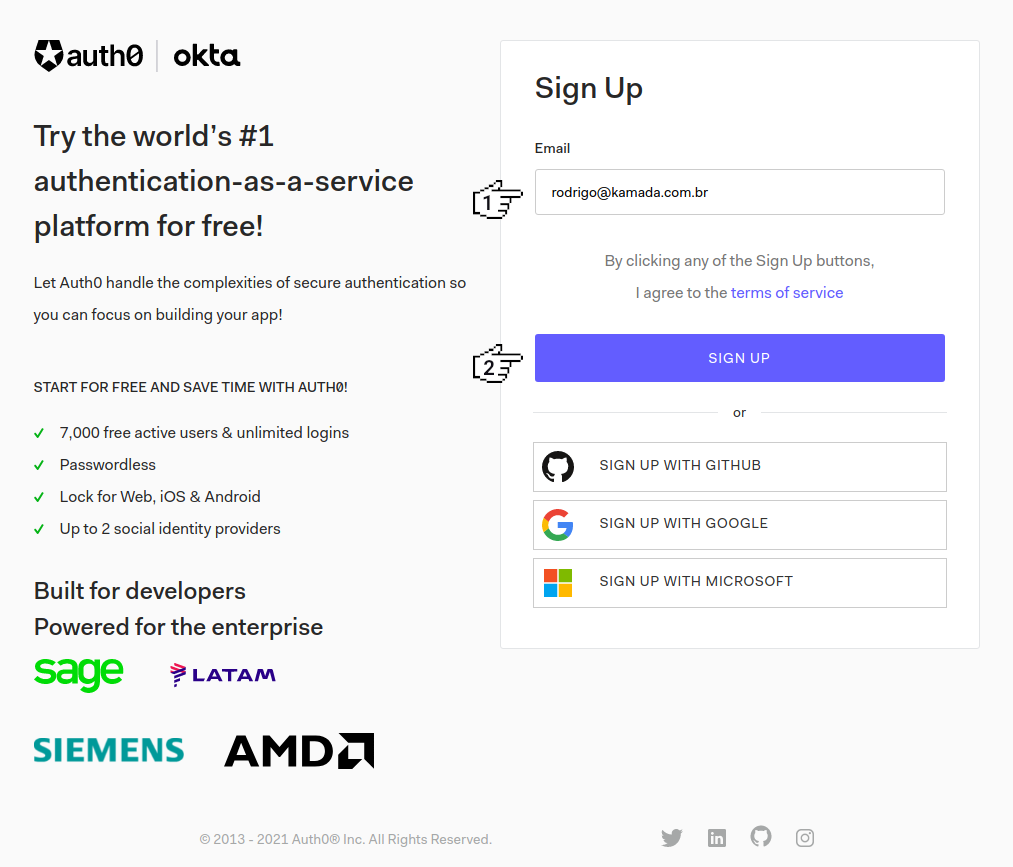Screen dimensions: 1013x867
Task: Choose SIGN UP WITH MICROSOFT
Action: click(x=740, y=583)
